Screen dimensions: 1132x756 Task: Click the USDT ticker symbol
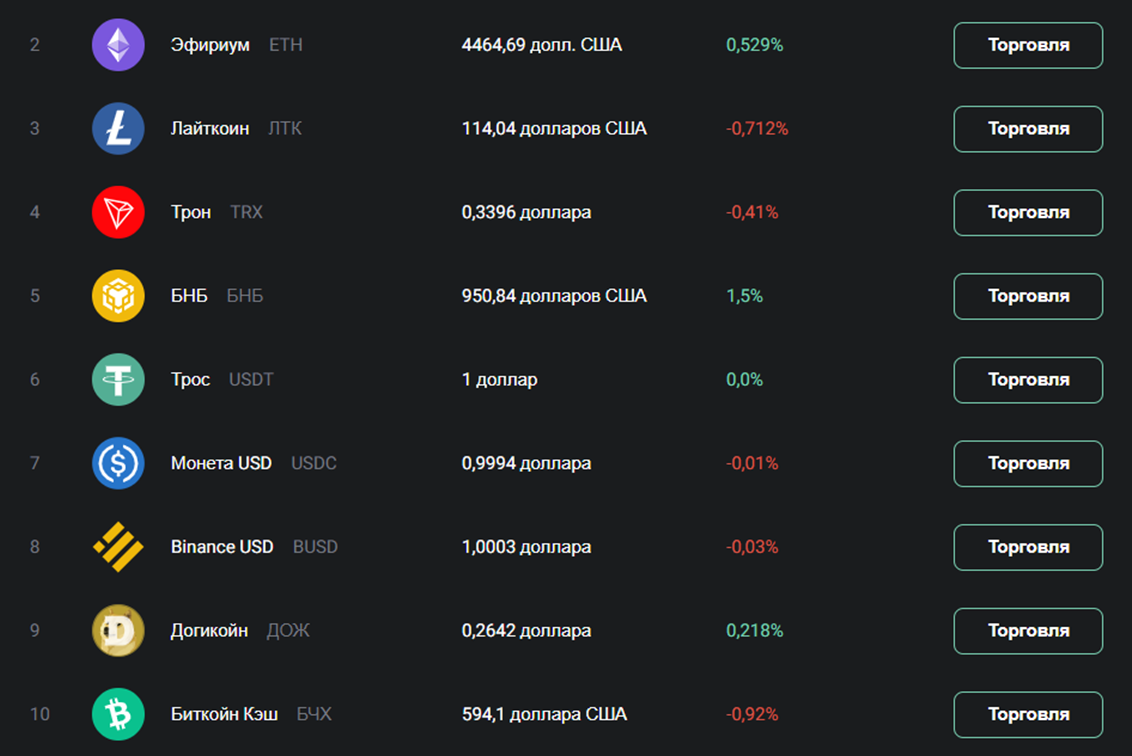click(x=251, y=380)
